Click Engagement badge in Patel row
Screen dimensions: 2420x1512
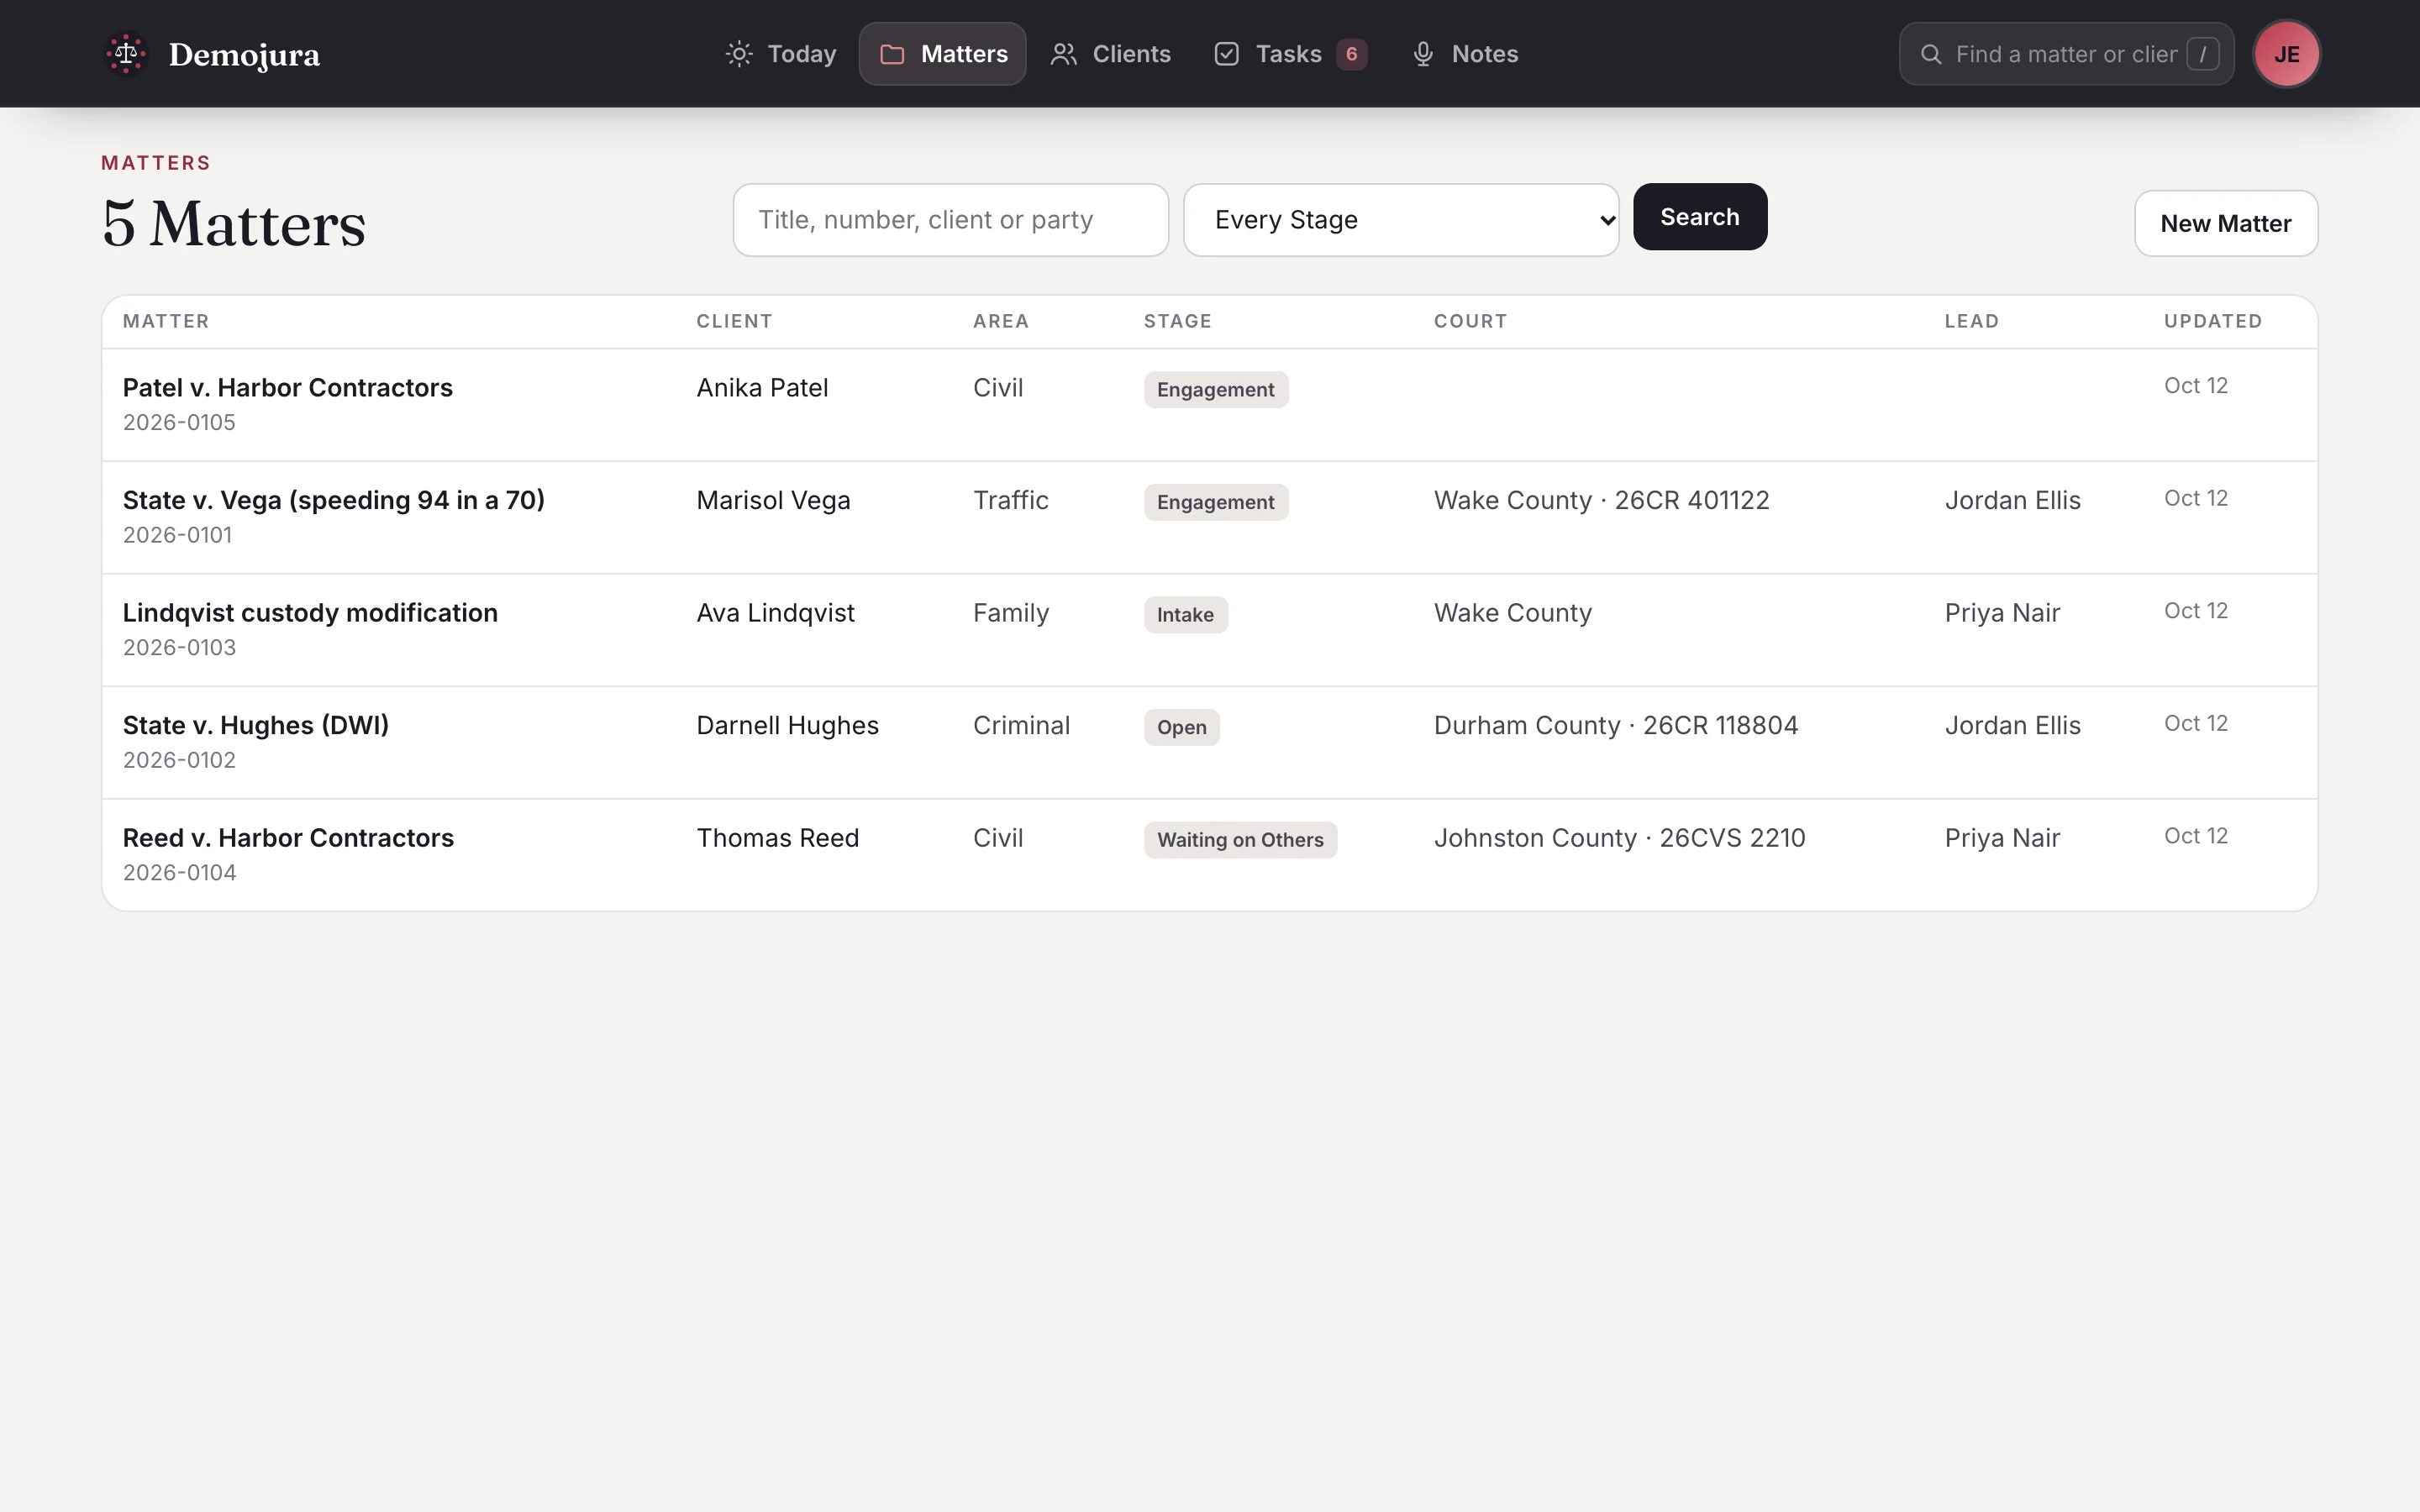point(1215,390)
